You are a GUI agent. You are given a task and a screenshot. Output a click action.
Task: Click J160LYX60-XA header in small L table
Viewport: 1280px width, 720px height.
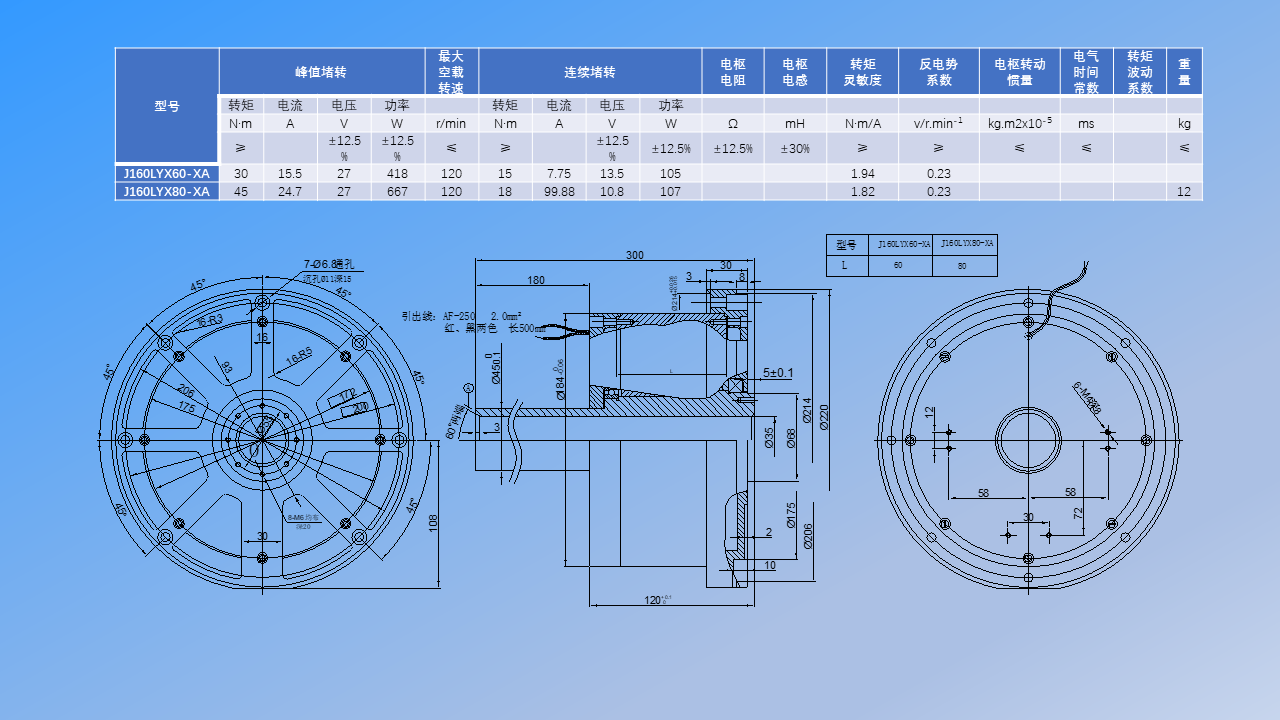pyautogui.click(x=903, y=243)
